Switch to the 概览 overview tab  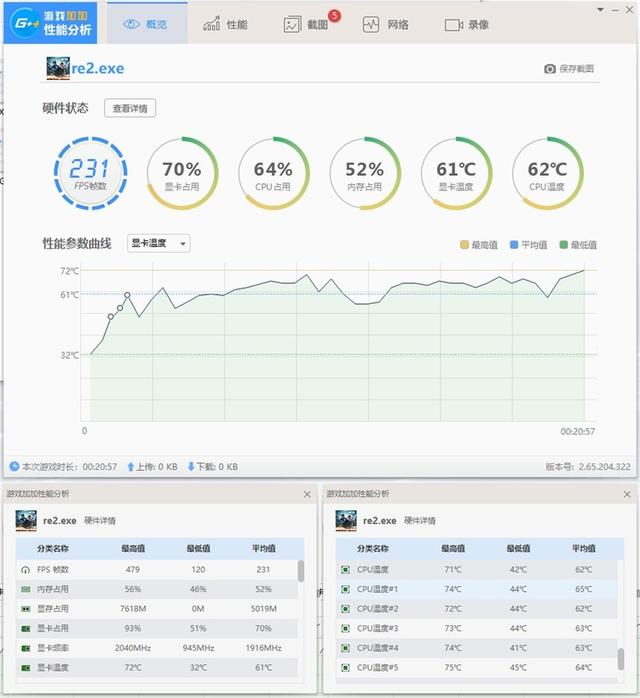146,24
